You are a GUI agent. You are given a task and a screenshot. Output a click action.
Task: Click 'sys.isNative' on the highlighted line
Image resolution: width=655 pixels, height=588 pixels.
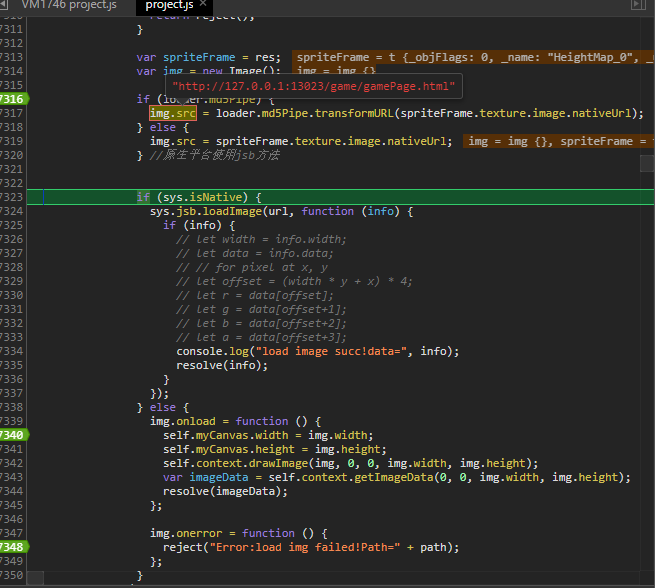pyautogui.click(x=203, y=197)
